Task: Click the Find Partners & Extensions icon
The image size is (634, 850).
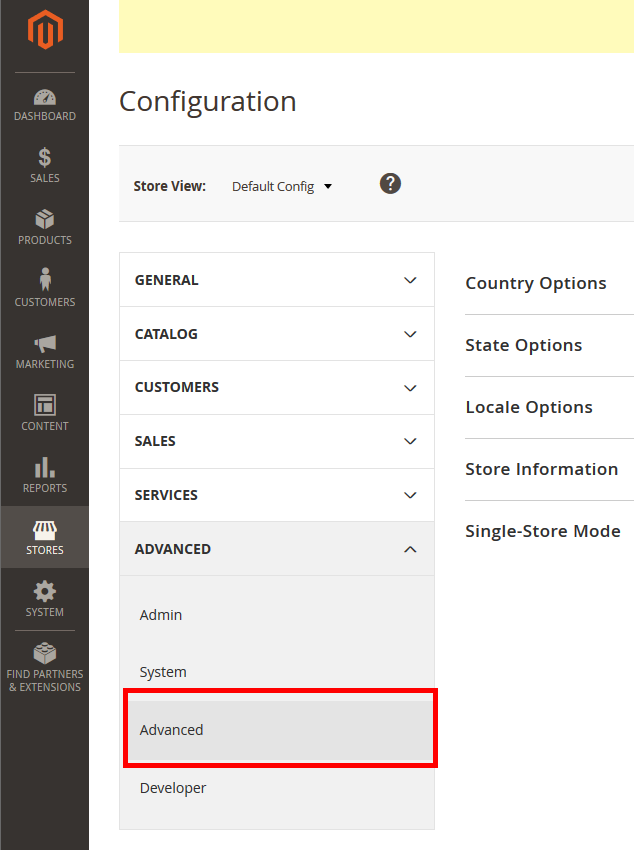Action: [44, 654]
